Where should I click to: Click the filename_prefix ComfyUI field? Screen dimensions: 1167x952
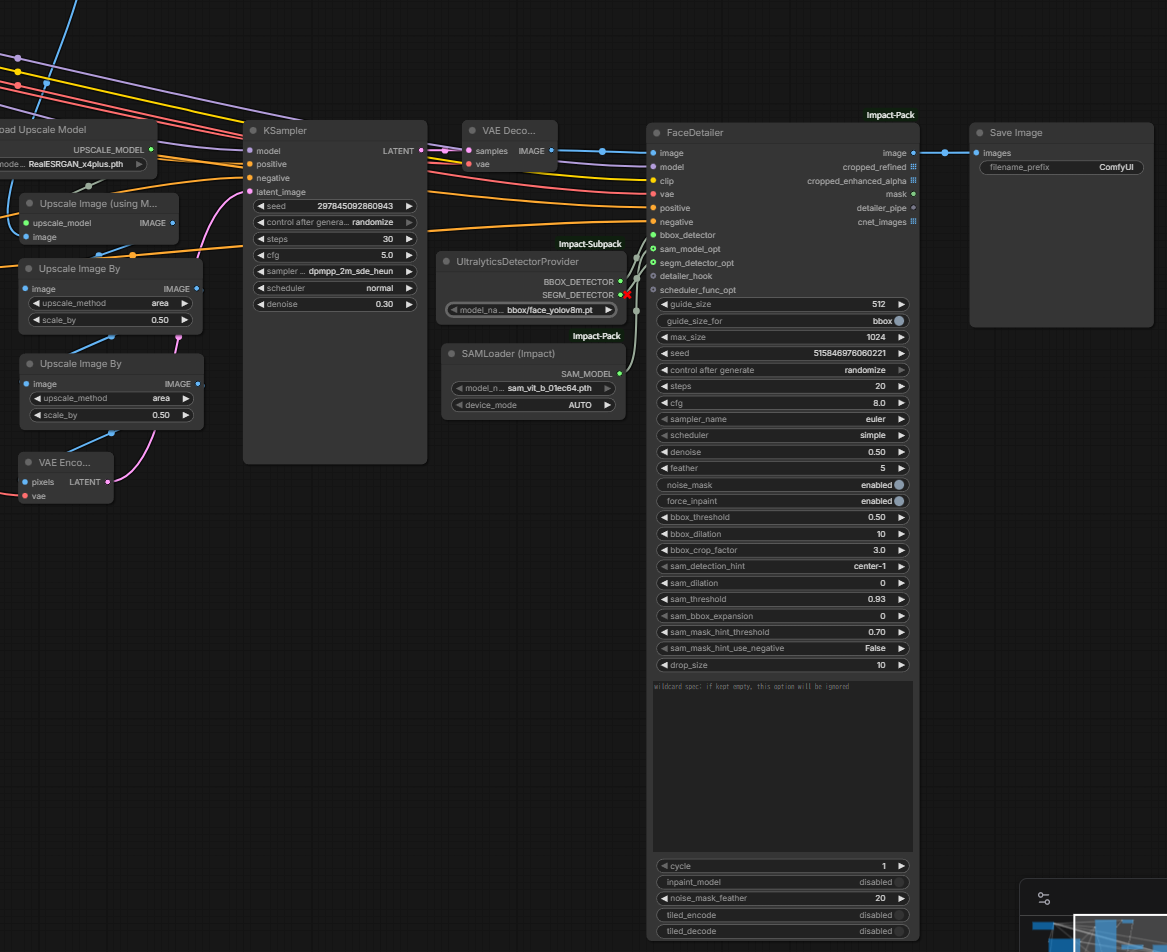click(x=1061, y=168)
